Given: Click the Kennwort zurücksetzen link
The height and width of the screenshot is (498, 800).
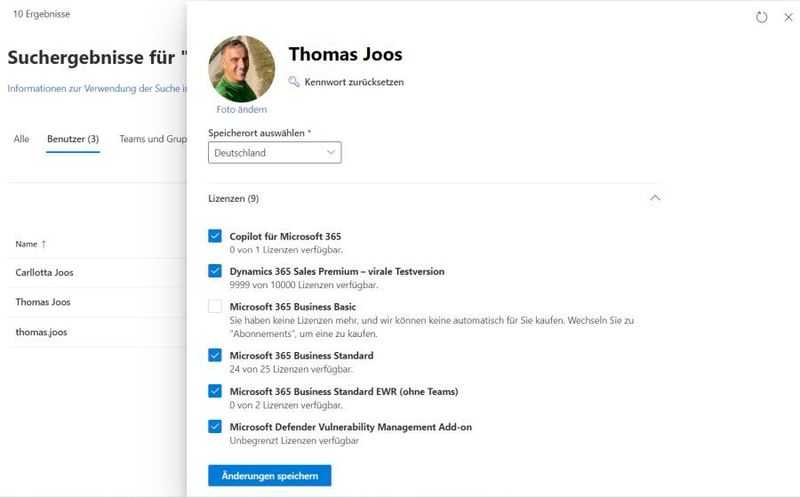Looking at the screenshot, I should (x=354, y=82).
